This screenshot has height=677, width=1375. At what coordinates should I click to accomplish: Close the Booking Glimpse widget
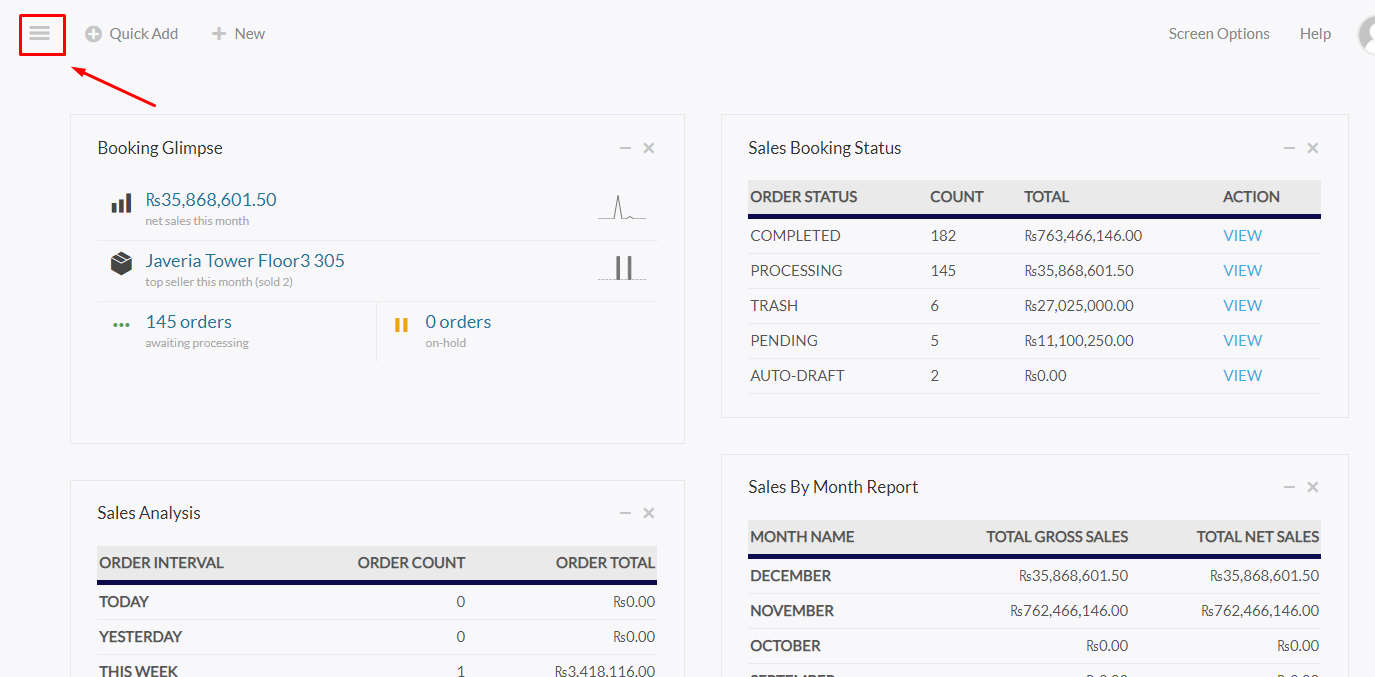tap(649, 148)
